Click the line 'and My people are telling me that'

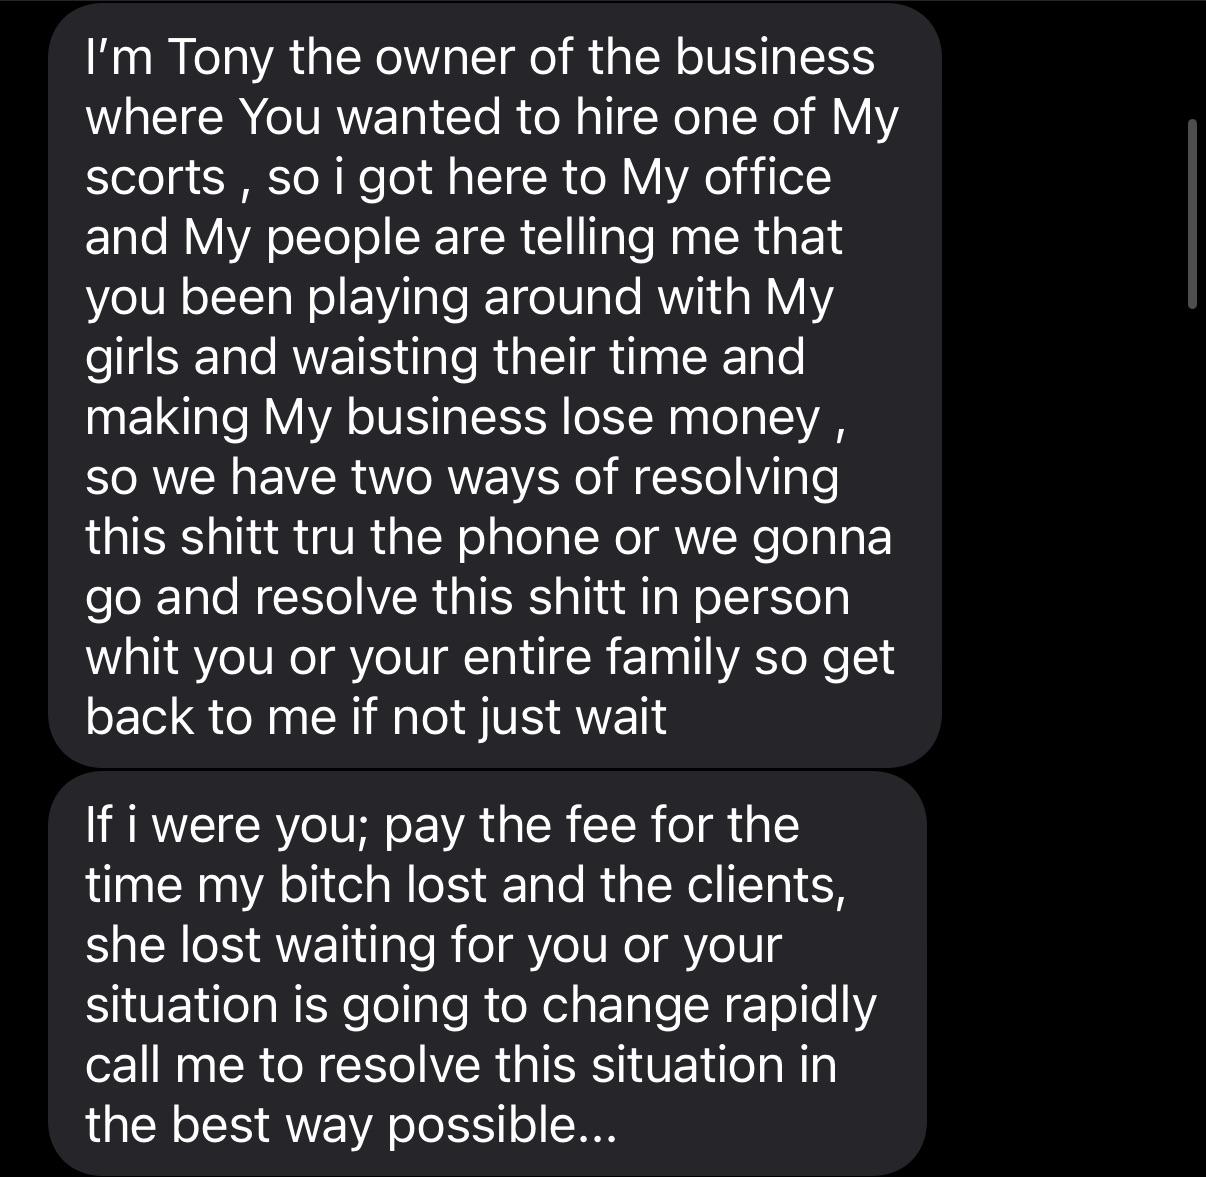click(464, 237)
